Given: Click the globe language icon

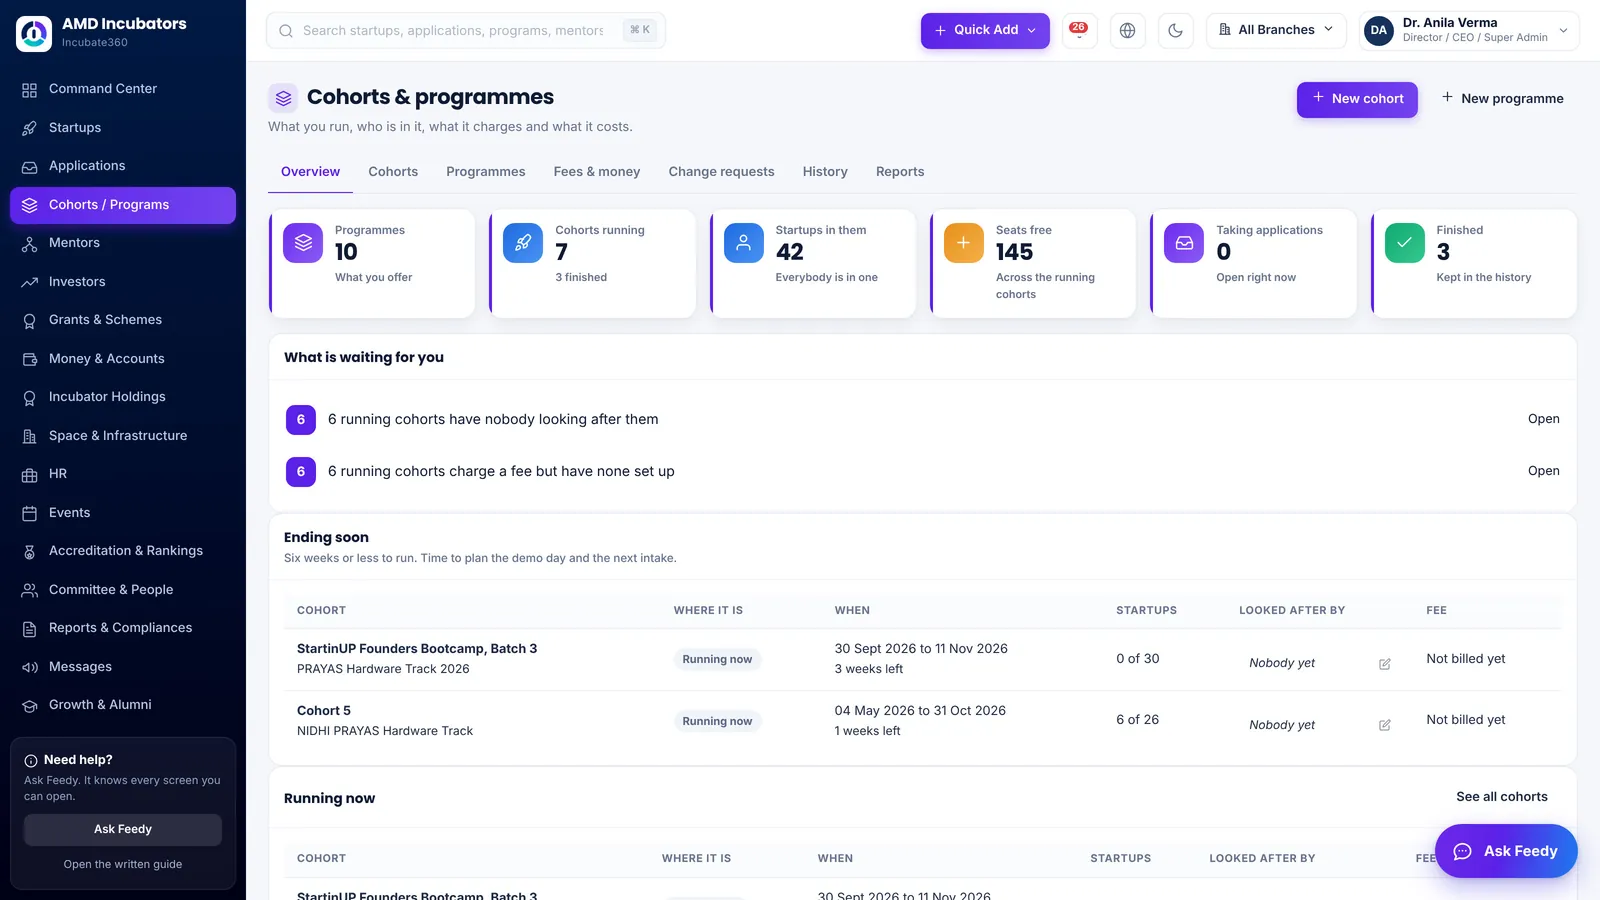Looking at the screenshot, I should pos(1127,30).
